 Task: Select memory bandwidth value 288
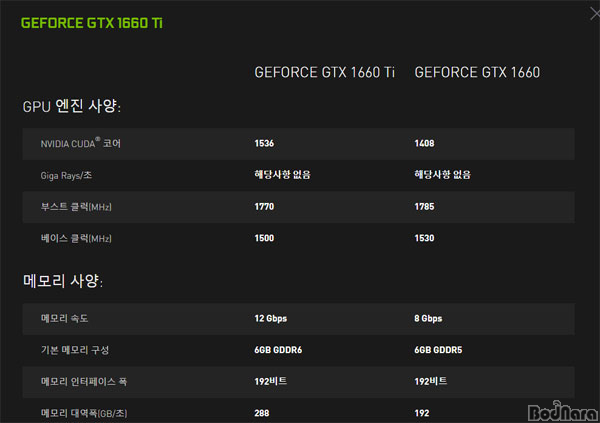pyautogui.click(x=262, y=413)
